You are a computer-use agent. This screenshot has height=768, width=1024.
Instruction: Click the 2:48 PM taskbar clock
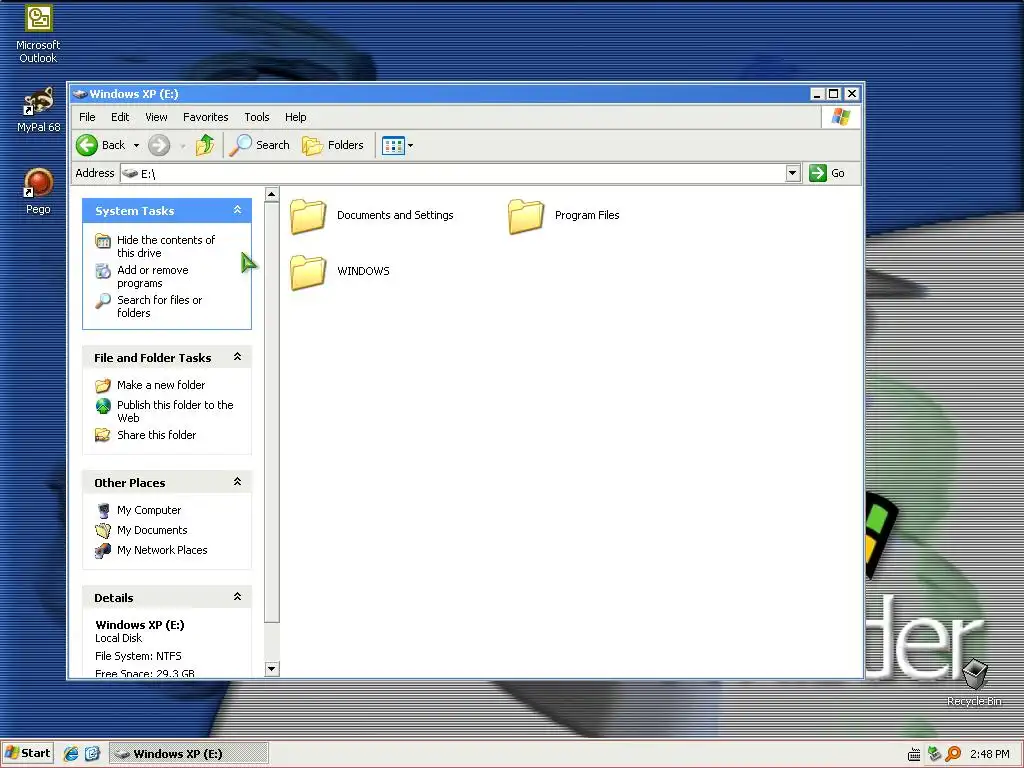pos(989,754)
